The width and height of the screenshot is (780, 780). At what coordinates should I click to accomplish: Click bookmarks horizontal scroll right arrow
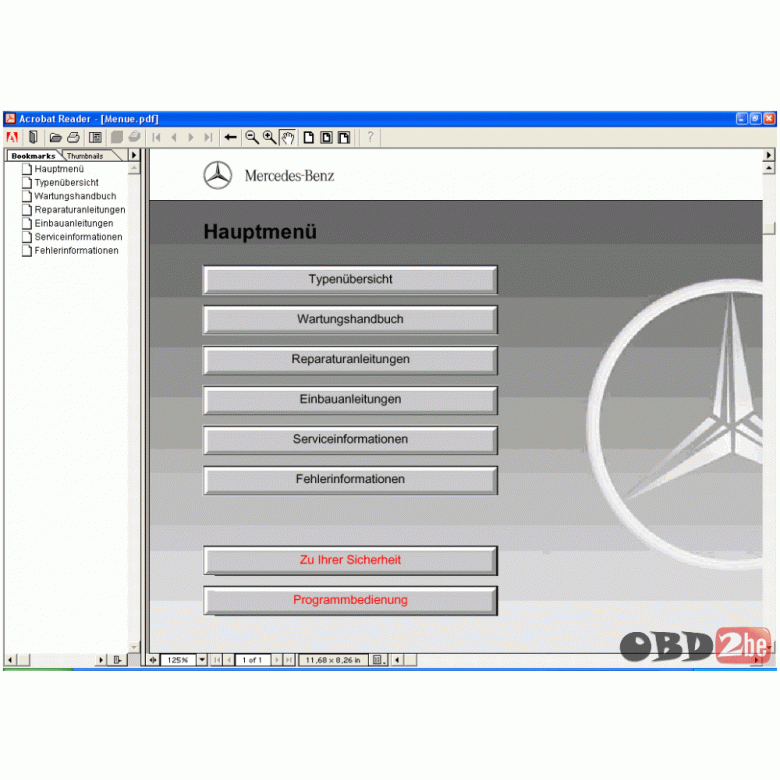101,660
